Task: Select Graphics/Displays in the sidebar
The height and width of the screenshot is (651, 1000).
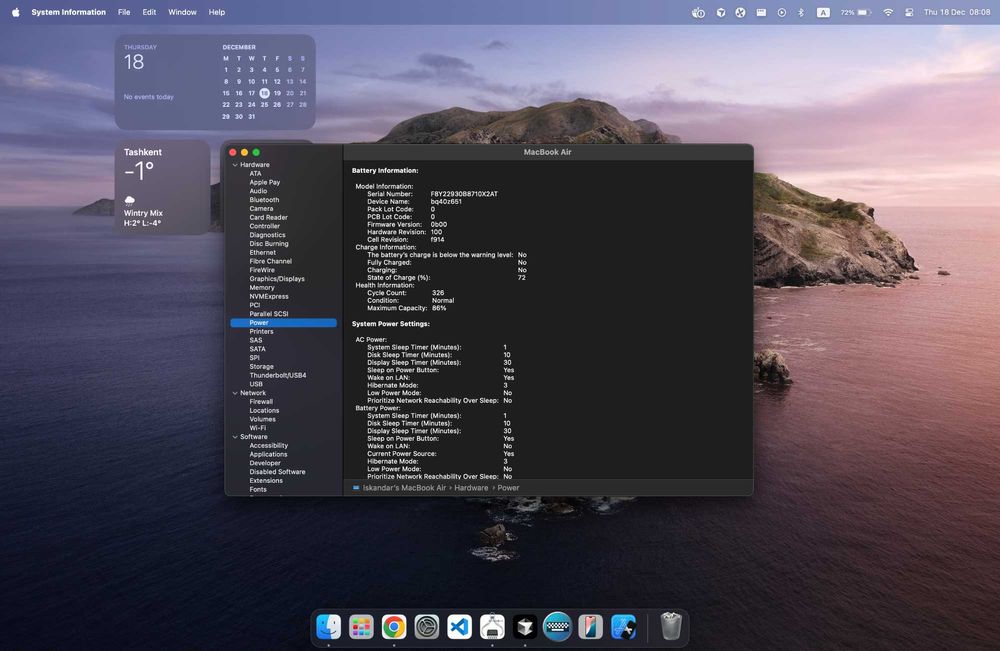Action: [277, 279]
